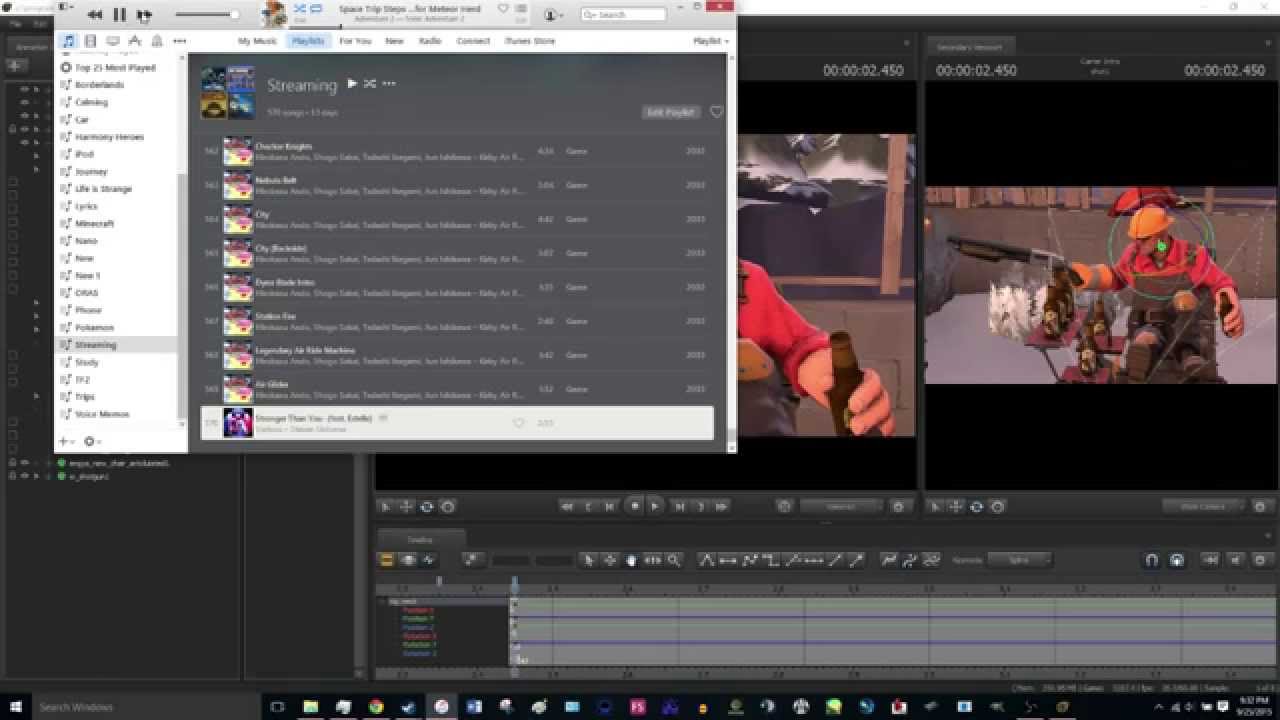Screen dimensions: 1280x720
Task: Show more media kinds ellipsis
Action: (180, 41)
